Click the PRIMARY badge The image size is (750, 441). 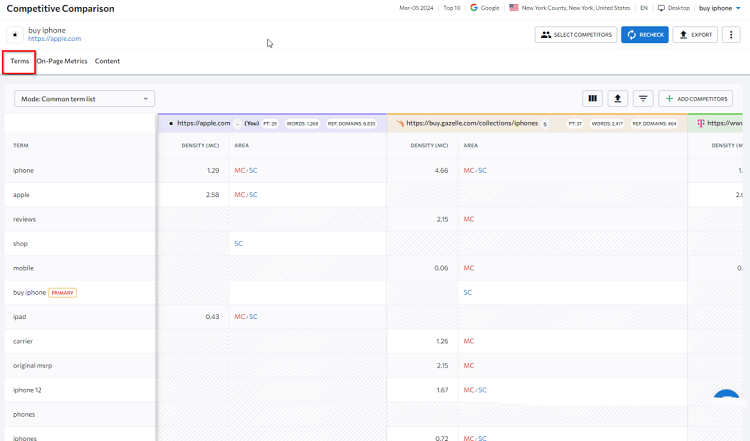click(x=62, y=293)
